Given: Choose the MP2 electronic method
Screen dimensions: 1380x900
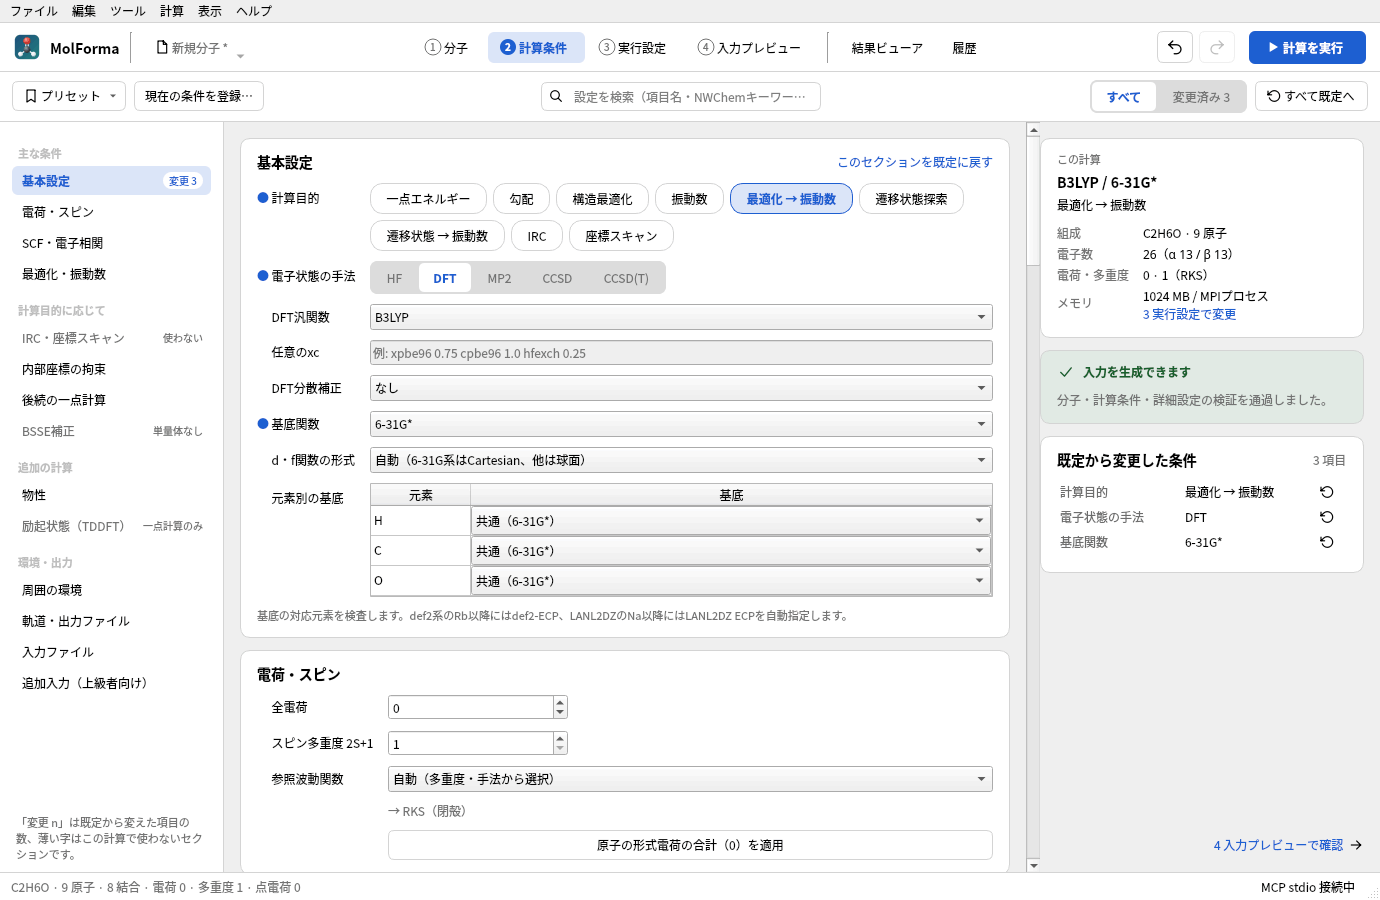Looking at the screenshot, I should [x=499, y=278].
